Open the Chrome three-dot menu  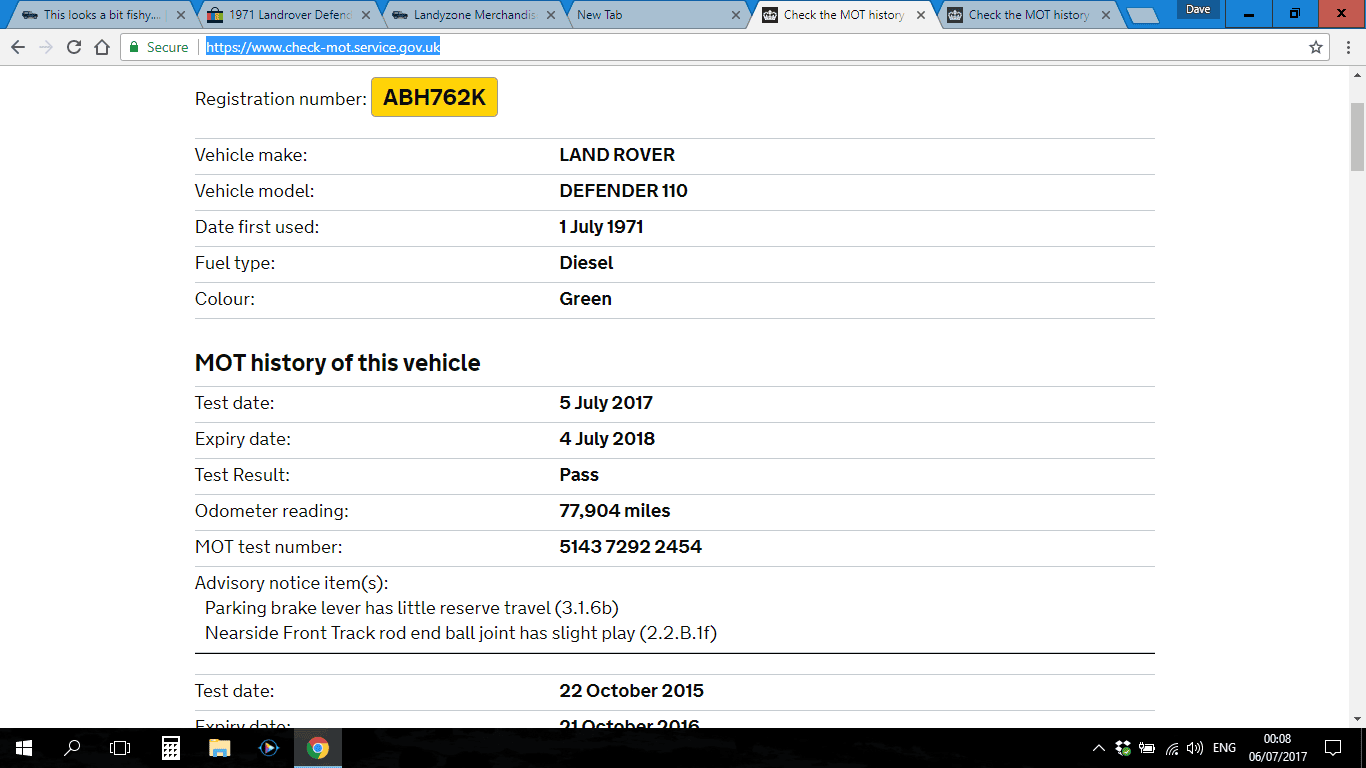[1347, 47]
